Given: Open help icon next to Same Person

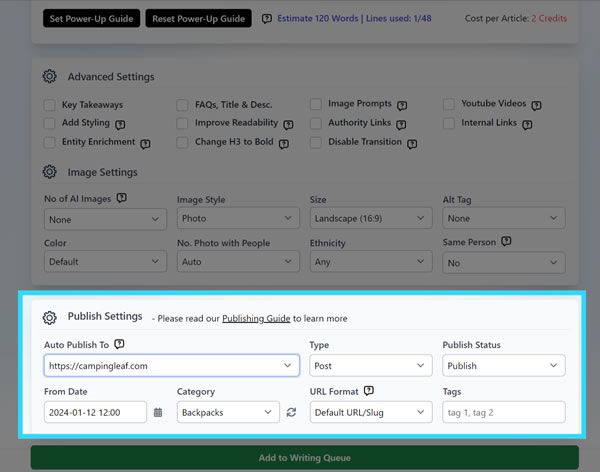Looking at the screenshot, I should [x=506, y=241].
